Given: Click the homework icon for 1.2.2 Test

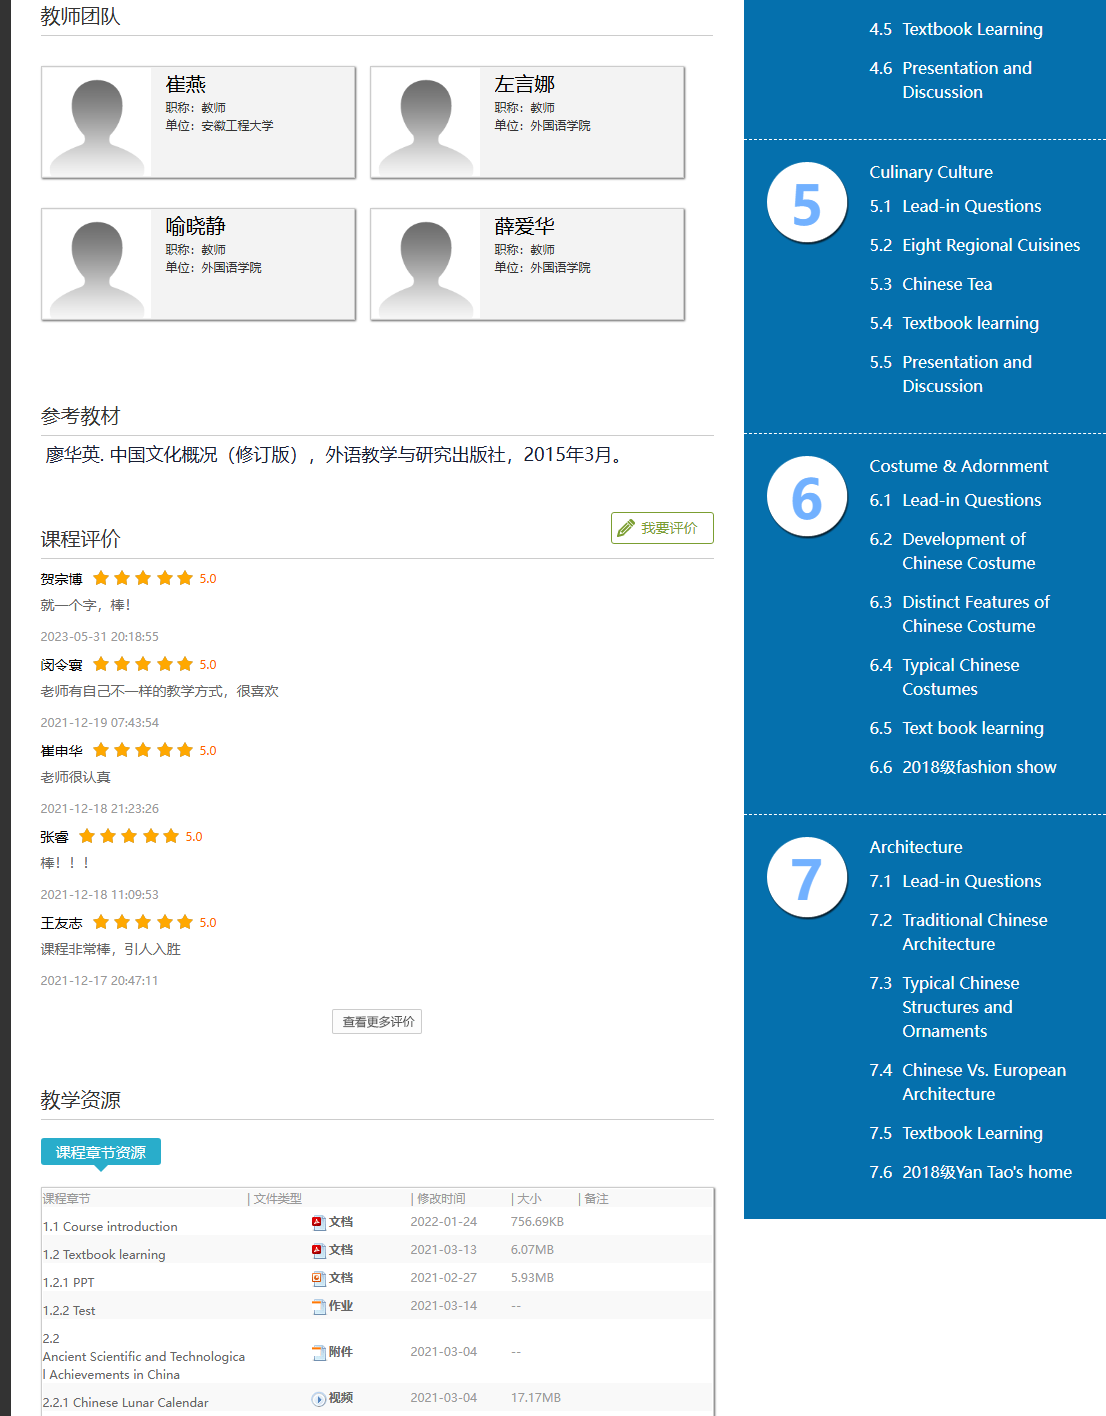Looking at the screenshot, I should pyautogui.click(x=319, y=1306).
